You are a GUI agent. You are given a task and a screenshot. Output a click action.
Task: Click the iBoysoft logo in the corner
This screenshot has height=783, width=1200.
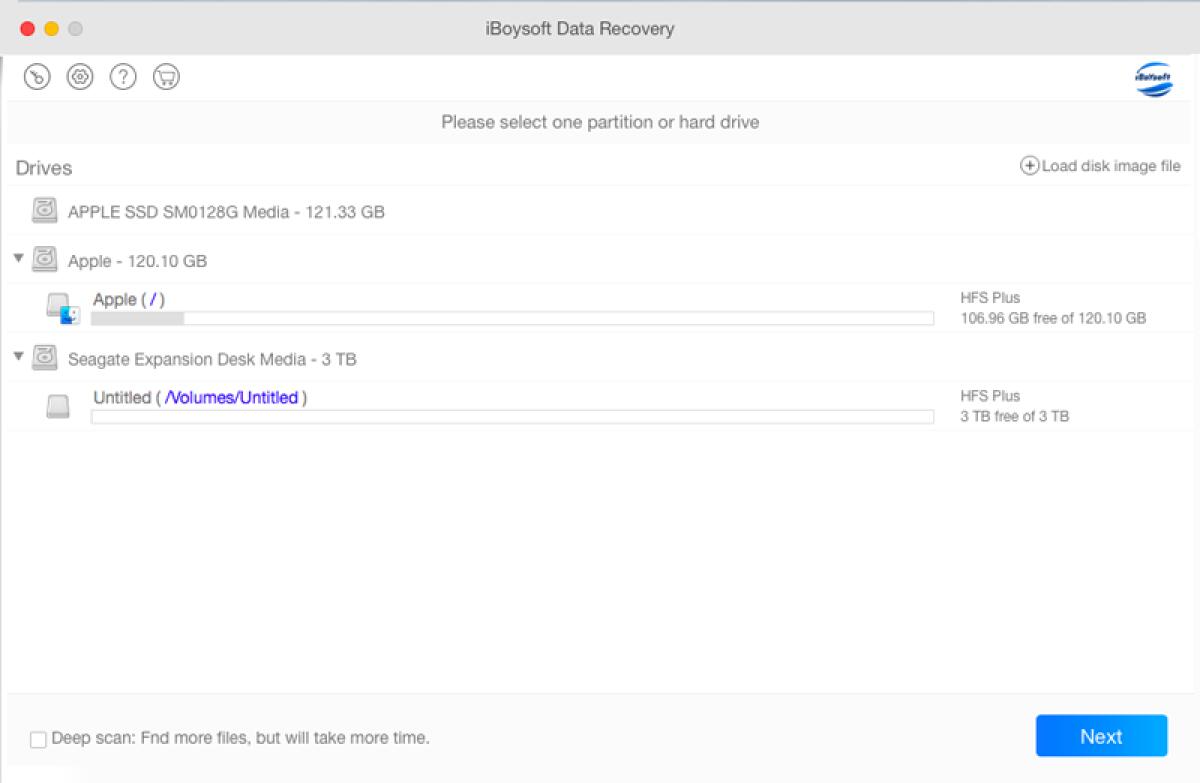click(x=1154, y=79)
